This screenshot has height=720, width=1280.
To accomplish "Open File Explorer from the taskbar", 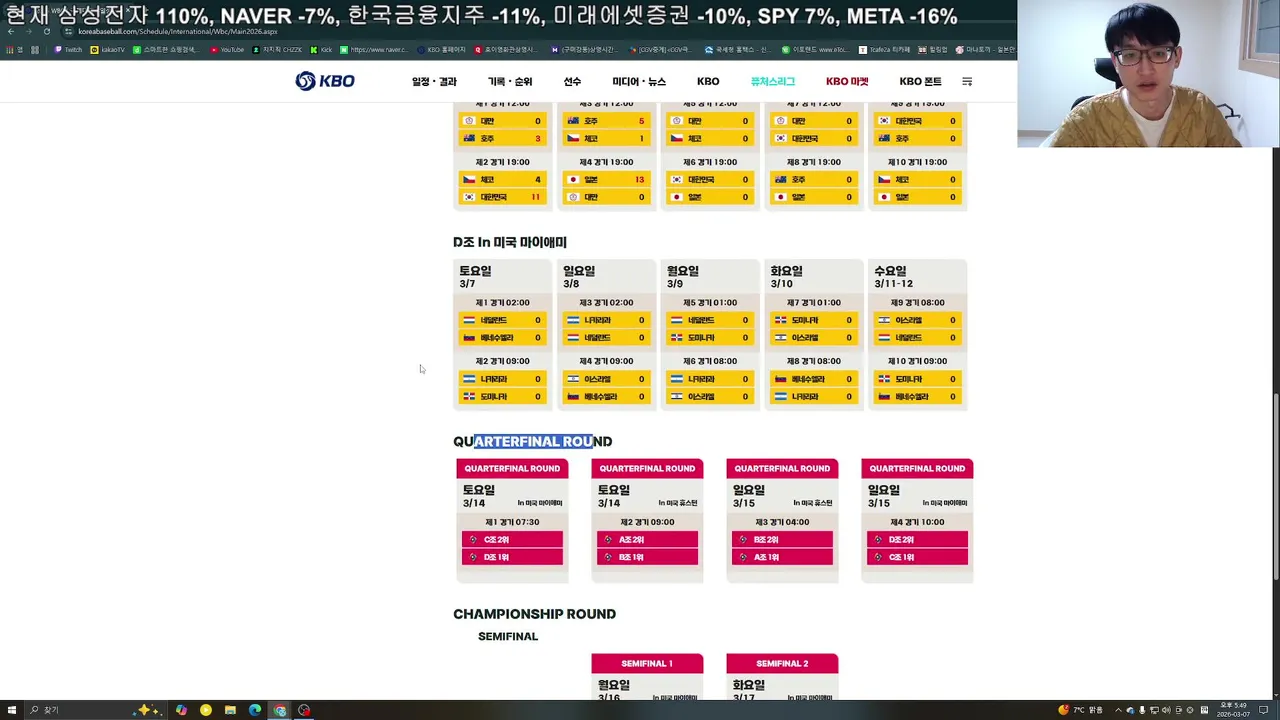I will [230, 710].
